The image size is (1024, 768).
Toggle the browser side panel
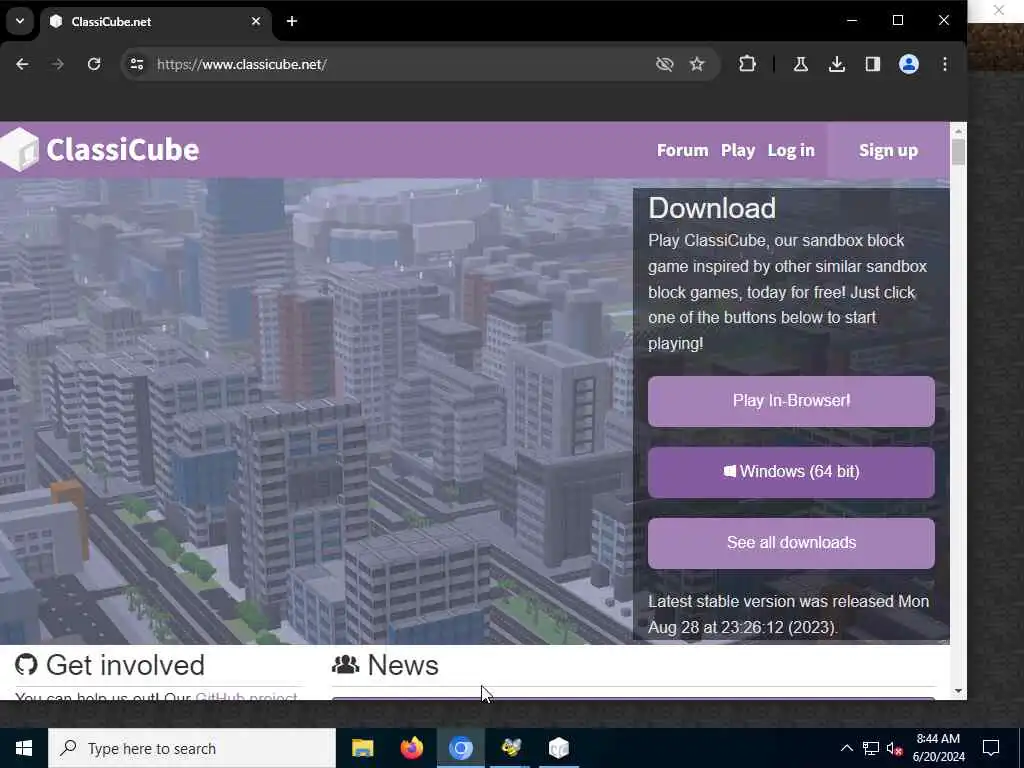coord(872,64)
